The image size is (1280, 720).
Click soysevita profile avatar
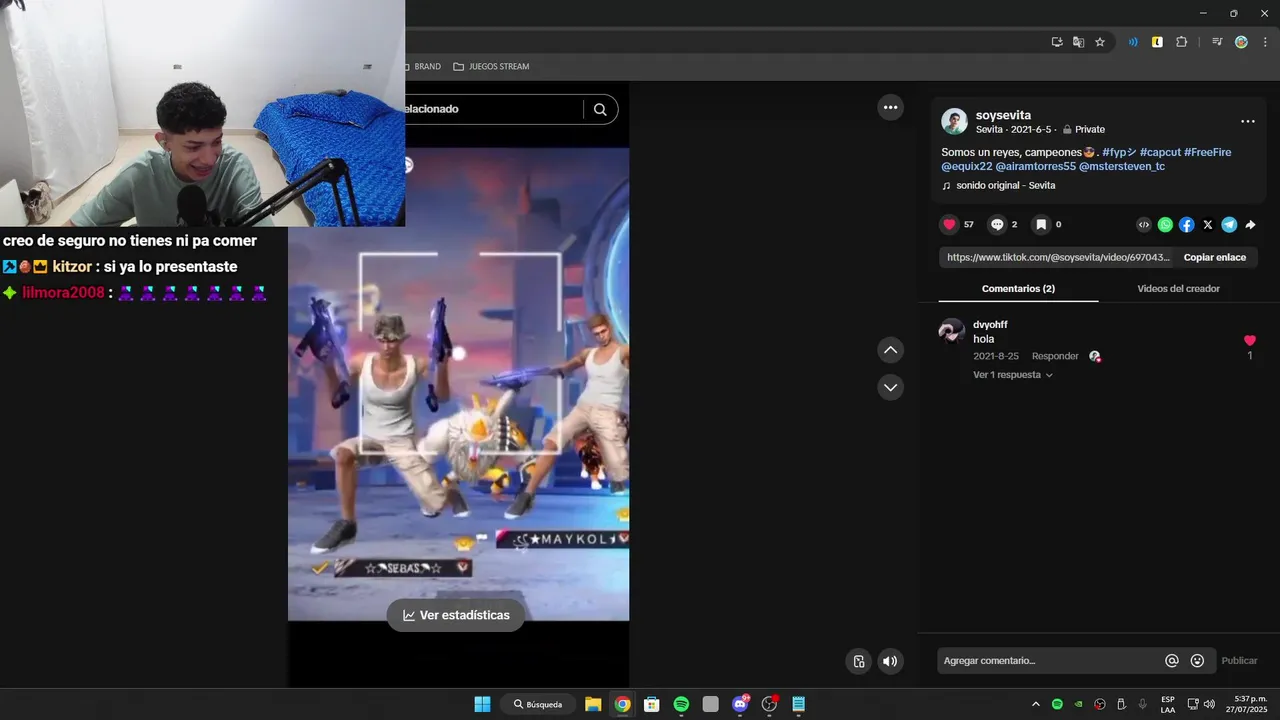click(x=955, y=122)
